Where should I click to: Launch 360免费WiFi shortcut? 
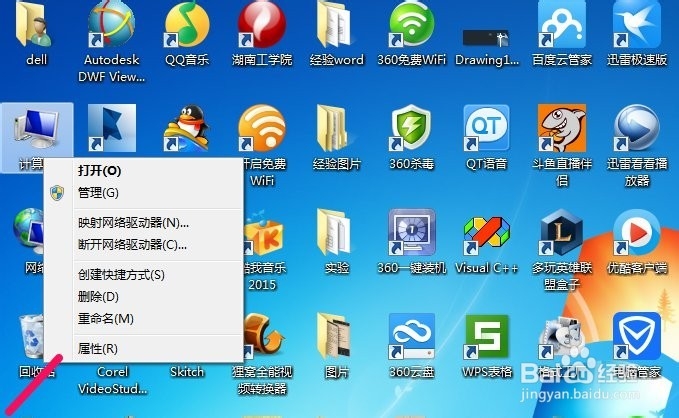[x=411, y=24]
